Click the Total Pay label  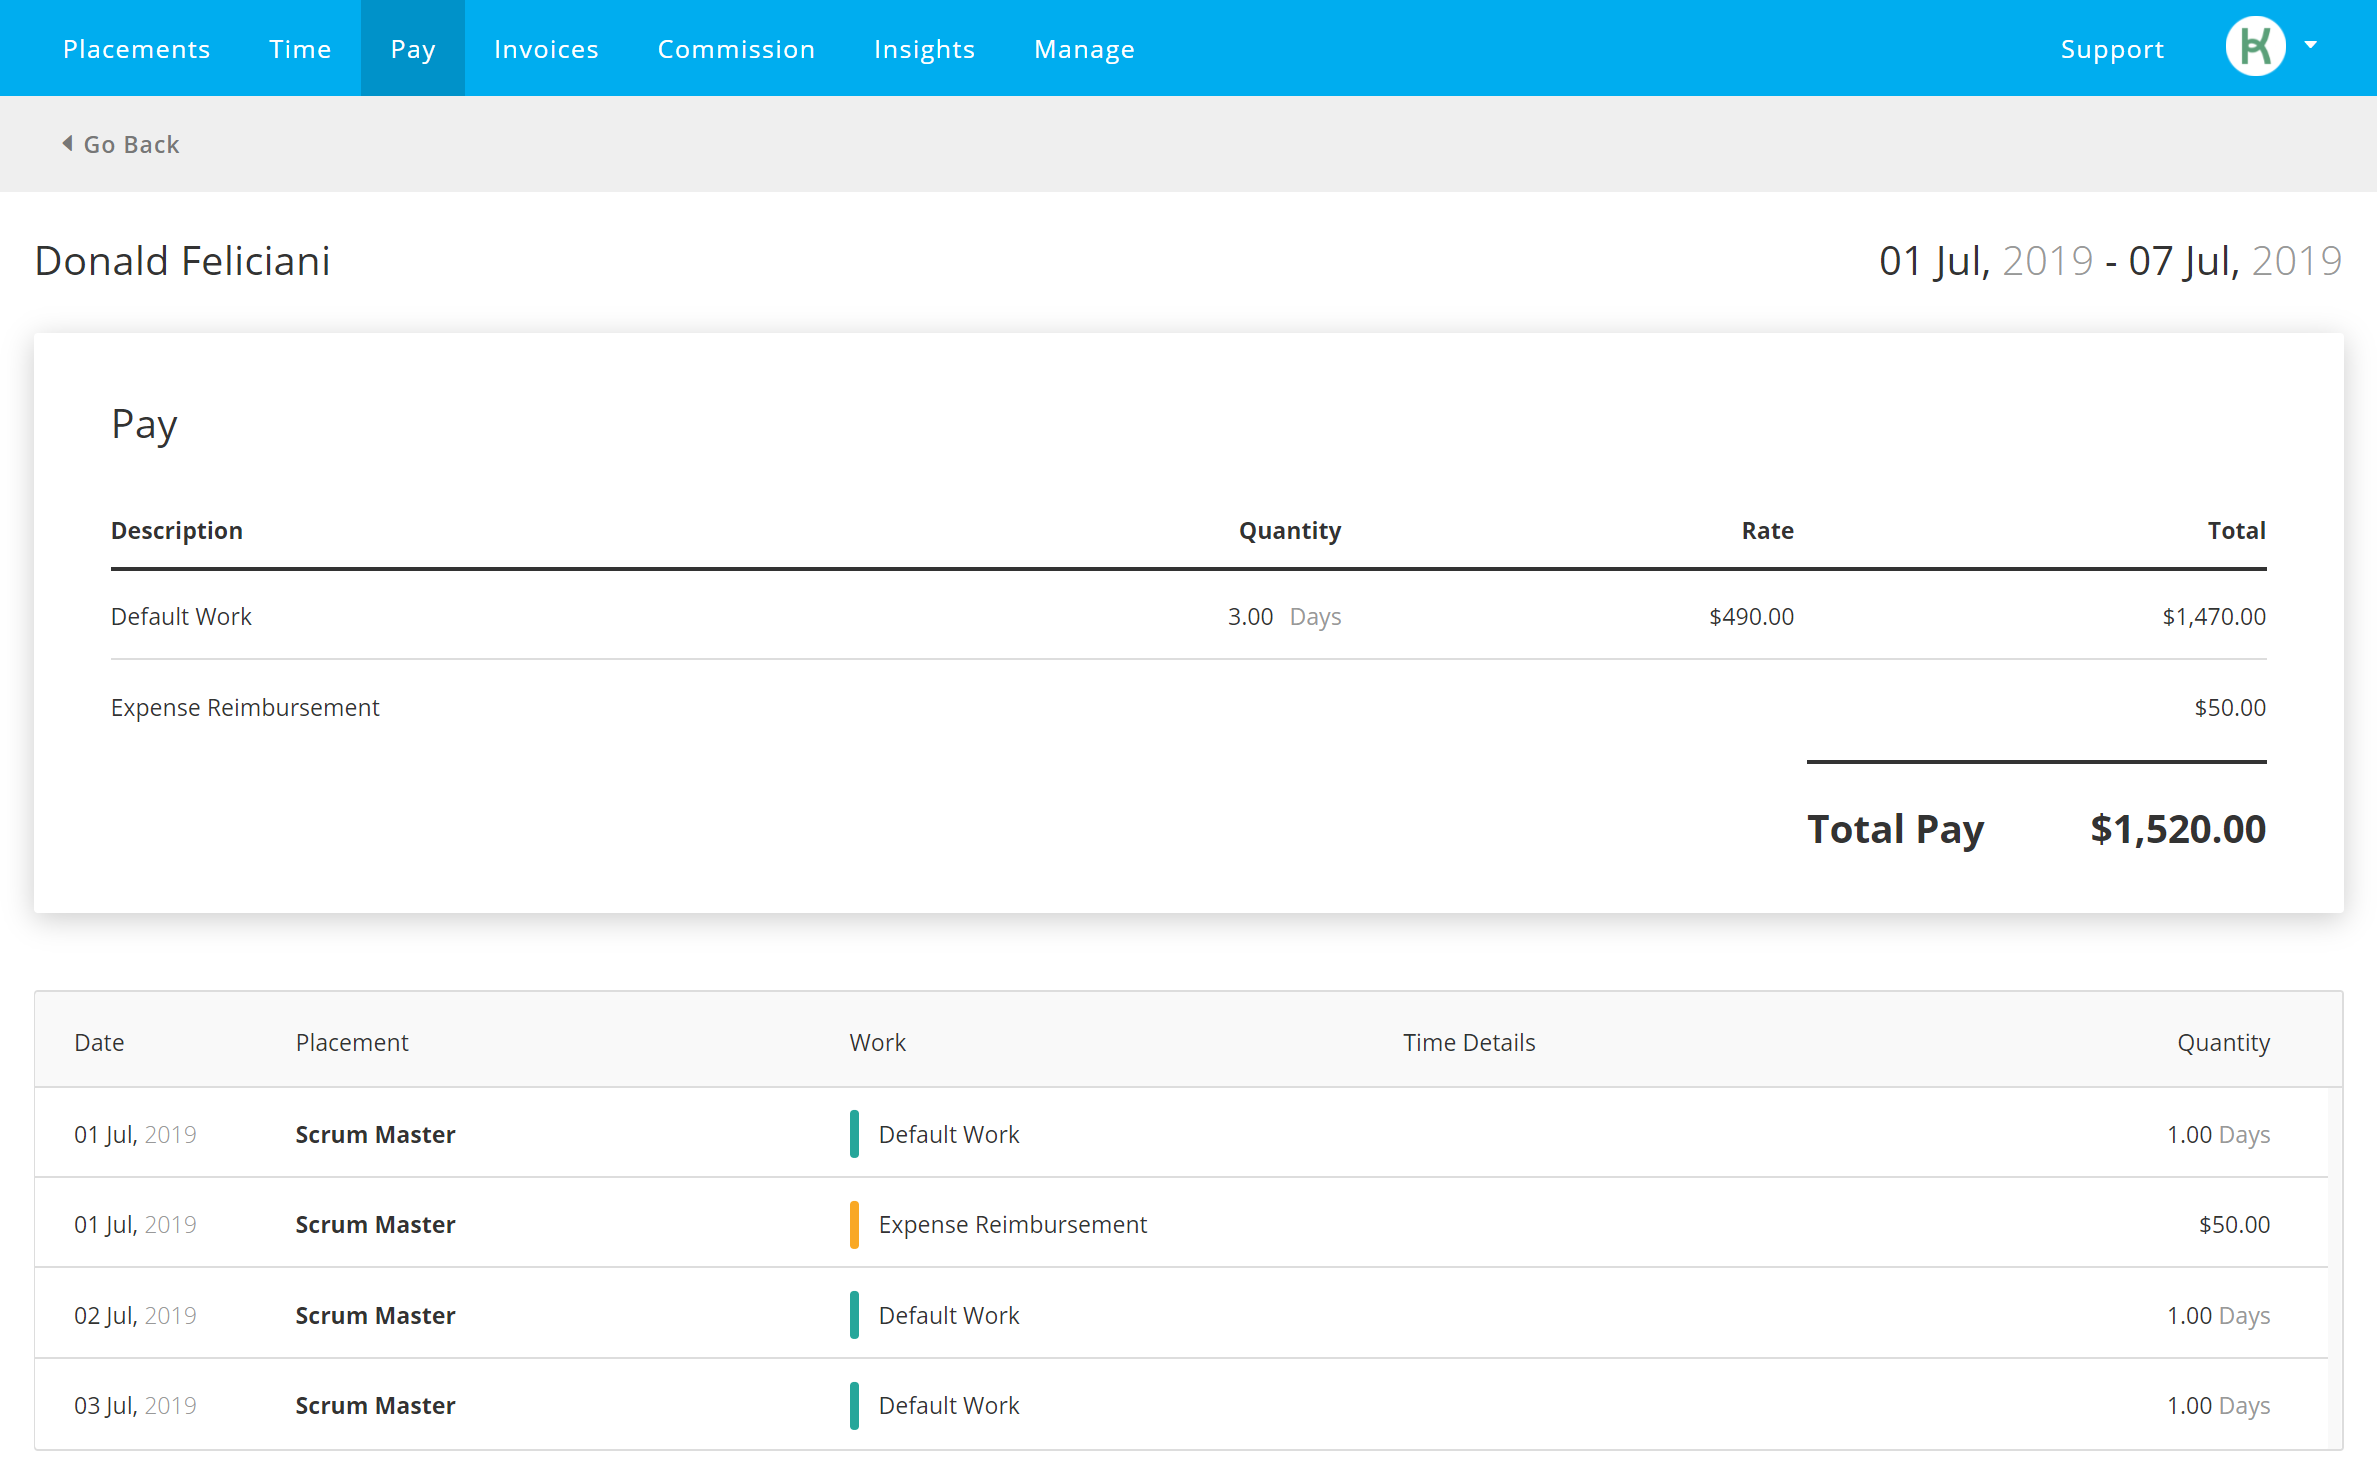pyautogui.click(x=1895, y=830)
